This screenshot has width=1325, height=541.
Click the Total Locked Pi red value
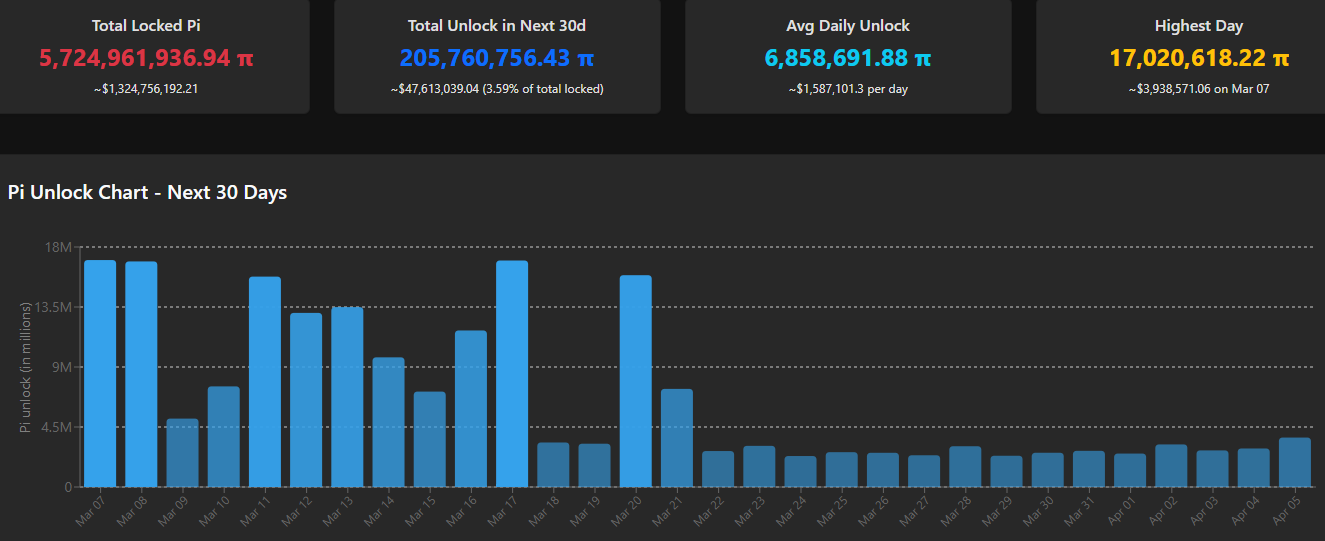click(146, 59)
